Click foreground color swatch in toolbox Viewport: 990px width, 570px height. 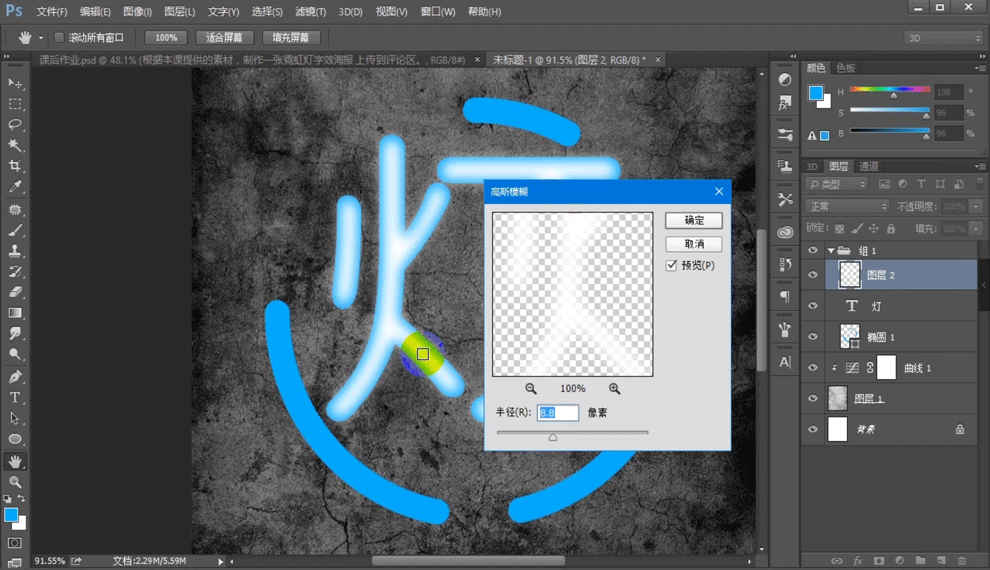pos(11,515)
